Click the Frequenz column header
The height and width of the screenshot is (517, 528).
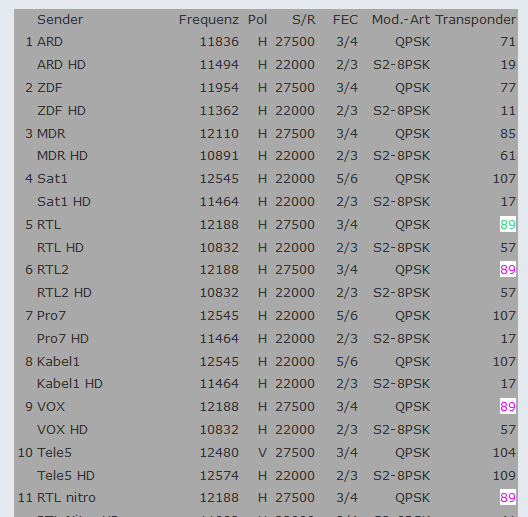[x=209, y=20]
